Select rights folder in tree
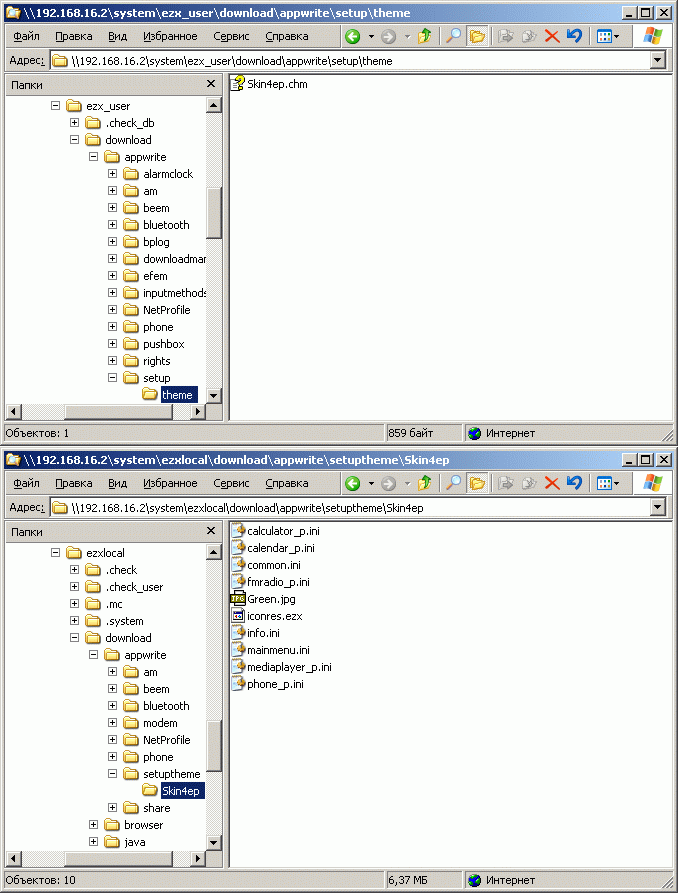678x893 pixels. [157, 361]
